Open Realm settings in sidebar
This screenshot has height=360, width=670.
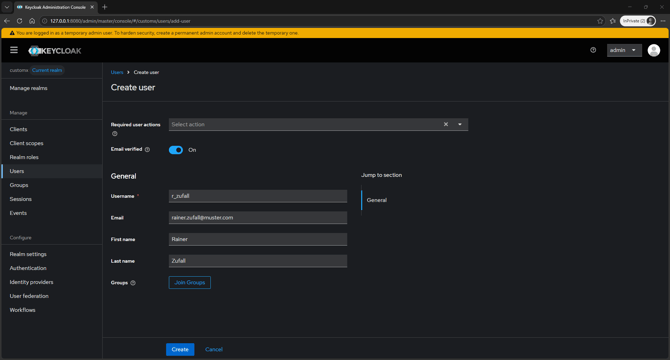point(28,254)
